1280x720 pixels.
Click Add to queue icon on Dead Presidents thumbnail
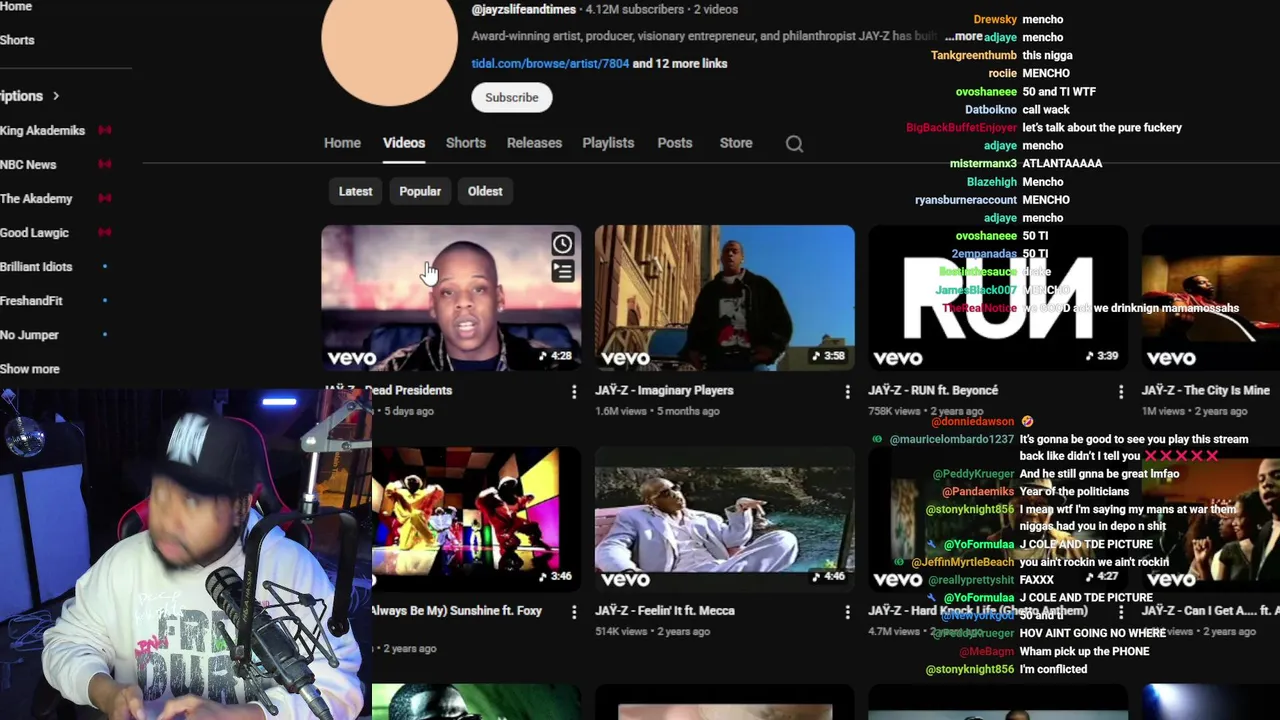(x=562, y=271)
